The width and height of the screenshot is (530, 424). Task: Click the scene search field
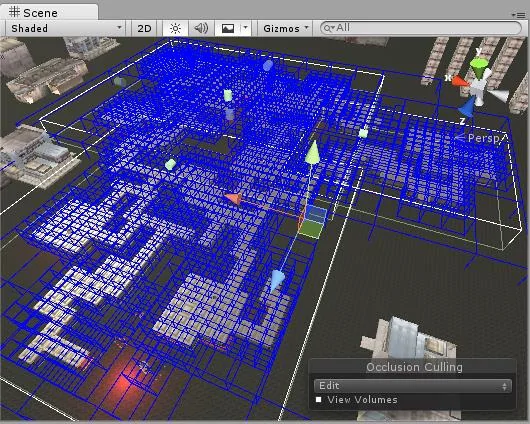coord(420,28)
